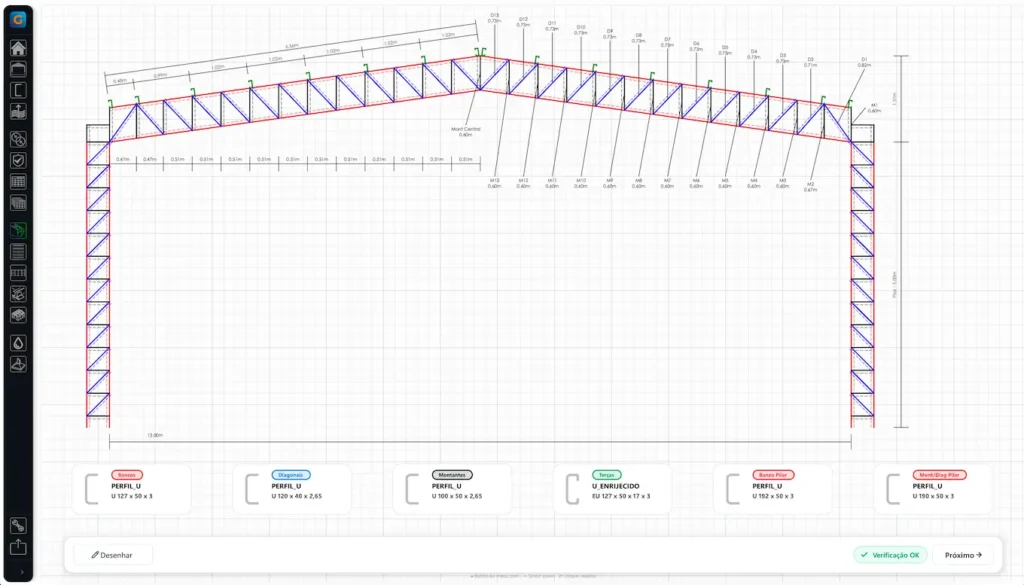Open the shield checkmark verification icon

coord(18,160)
